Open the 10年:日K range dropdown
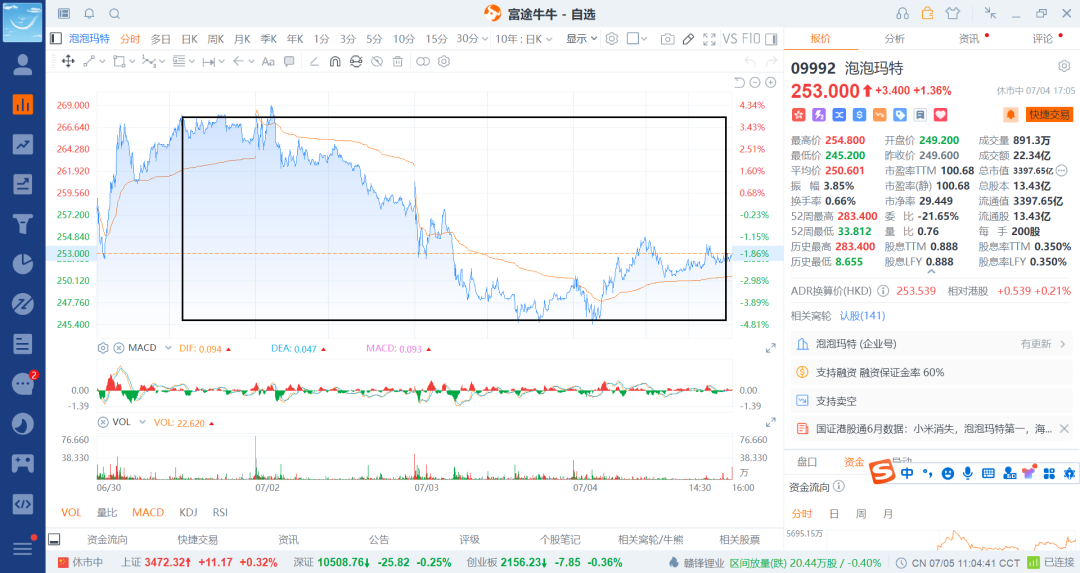Viewport: 1080px width, 573px height. [x=524, y=39]
